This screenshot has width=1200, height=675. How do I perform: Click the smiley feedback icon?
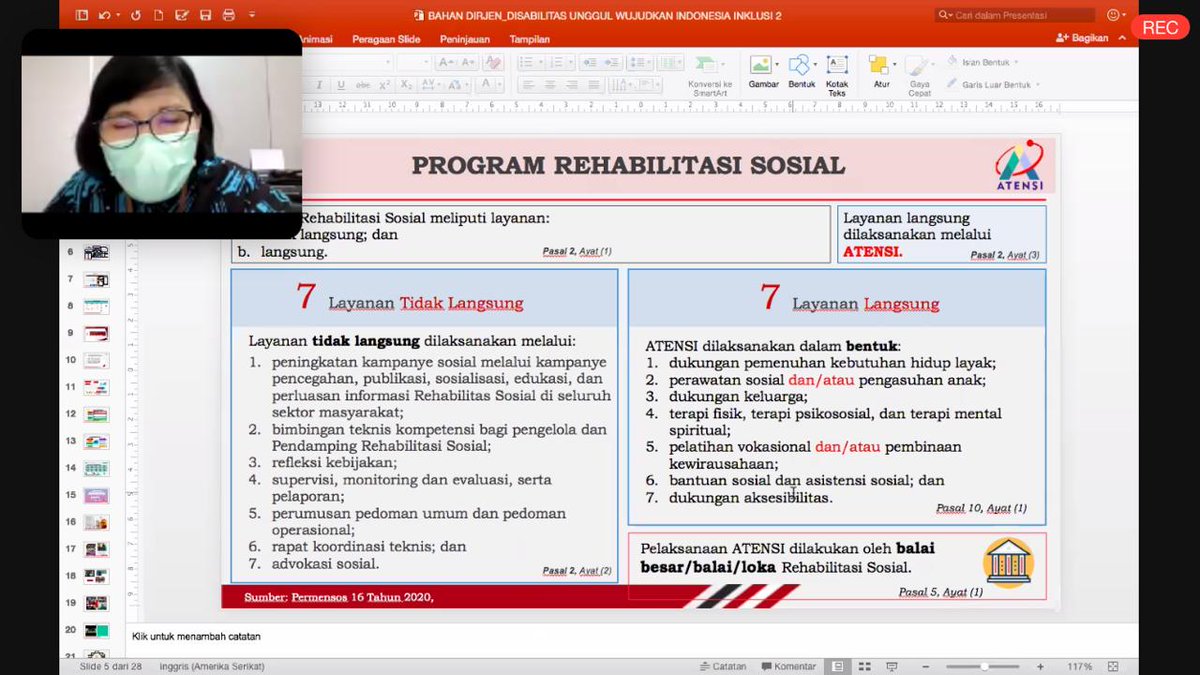[1113, 15]
